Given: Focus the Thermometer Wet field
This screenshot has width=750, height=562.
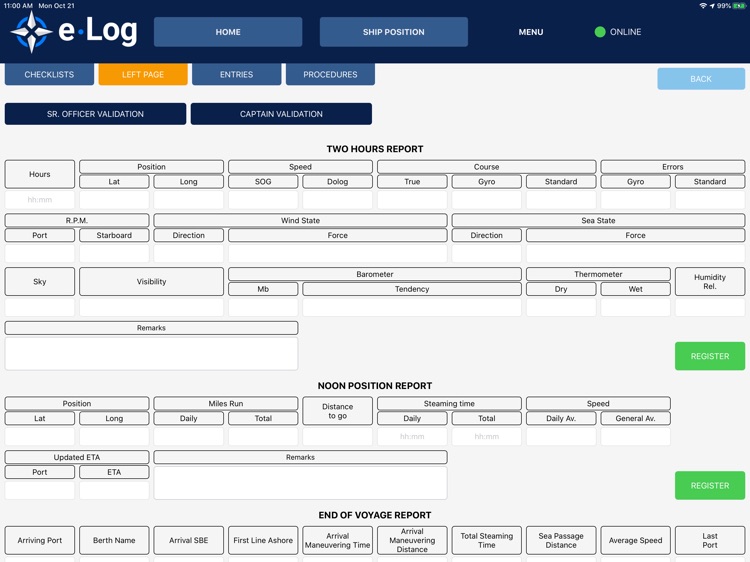Looking at the screenshot, I should click(636, 307).
